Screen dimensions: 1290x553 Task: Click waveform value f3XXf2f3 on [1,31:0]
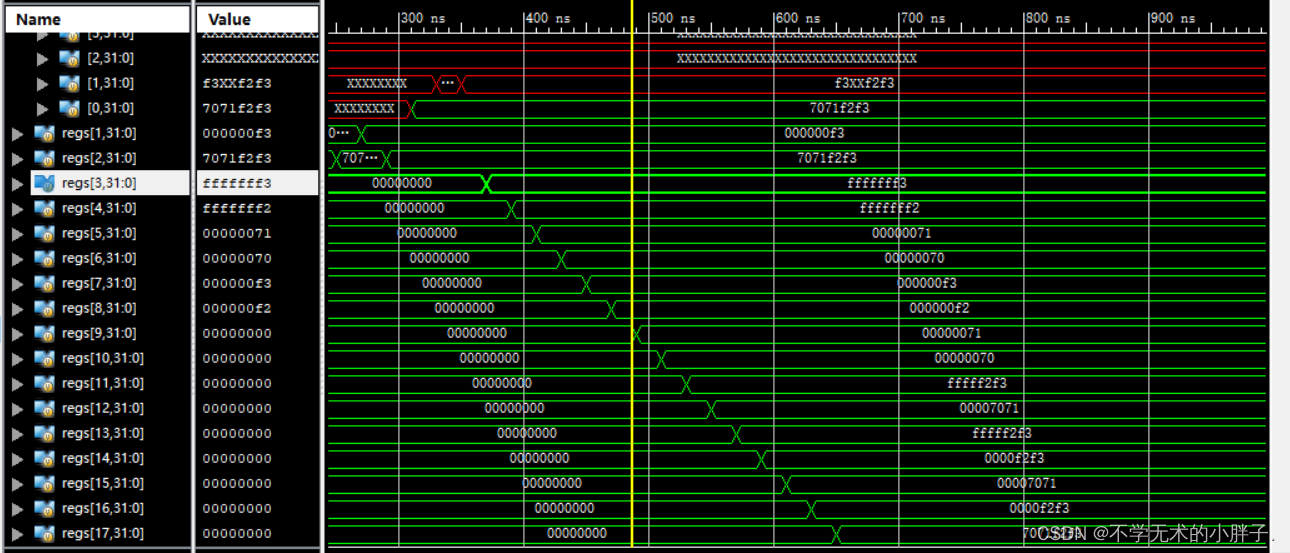[x=865, y=83]
